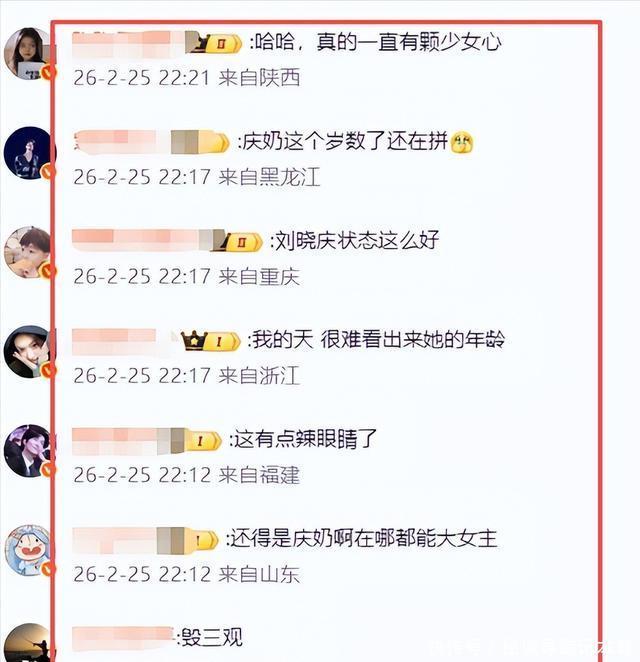640x662 pixels.
Task: Open avatar of the Fujian (福建) commenter
Action: pos(29,451)
